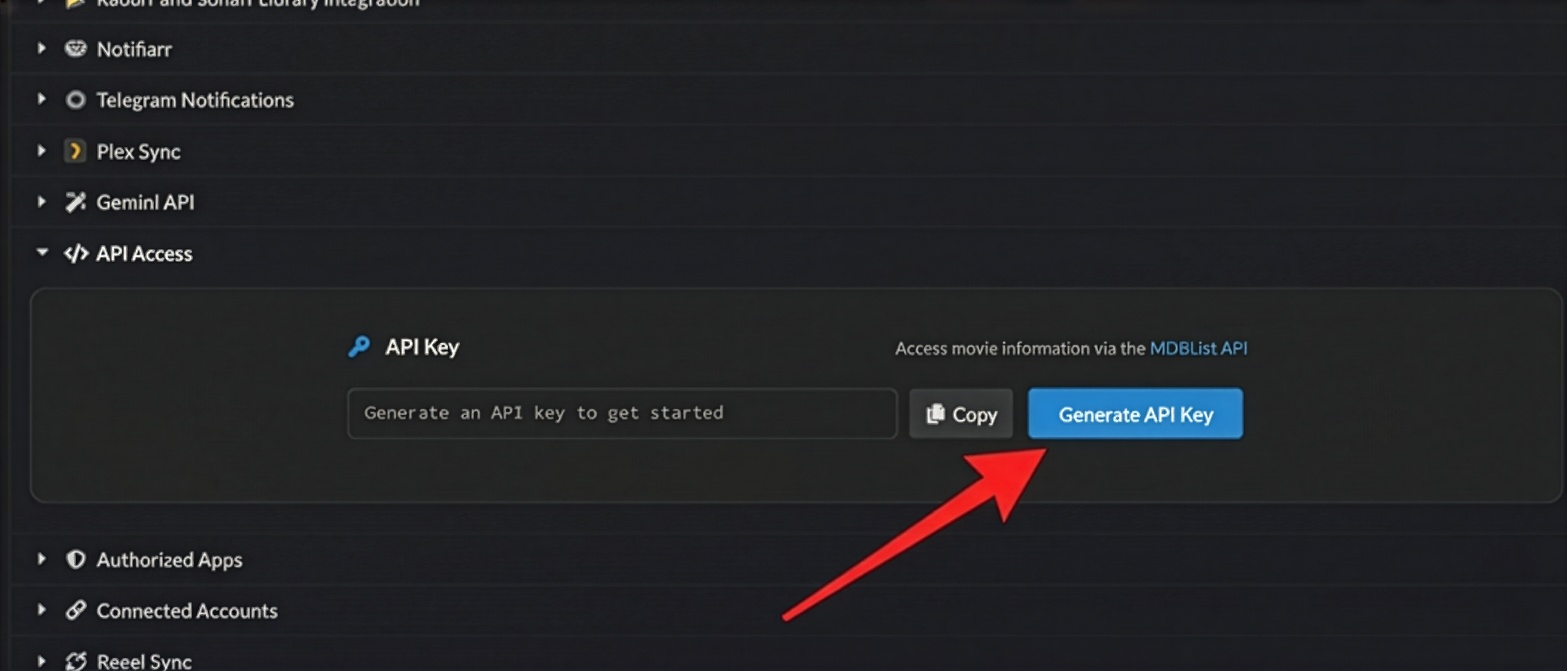1567x671 pixels.
Task: Focus the API key text field
Action: pos(622,413)
